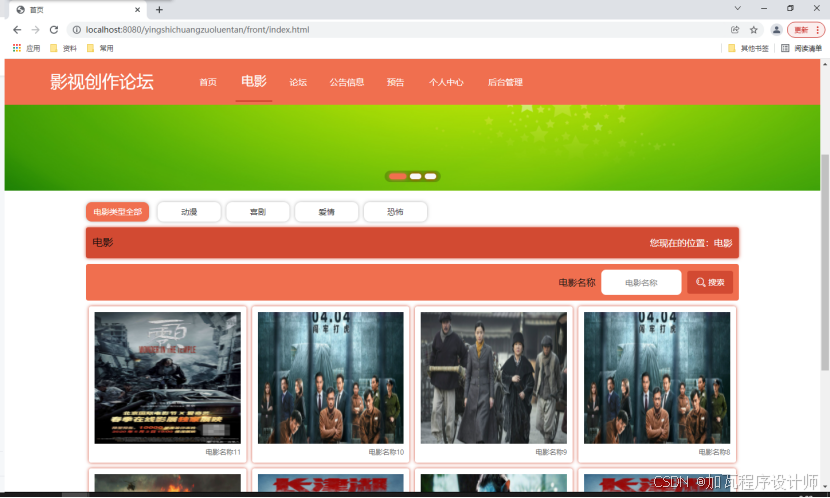Open movie poster for 电影名称11
Screen dimensions: 830x498
(167, 378)
